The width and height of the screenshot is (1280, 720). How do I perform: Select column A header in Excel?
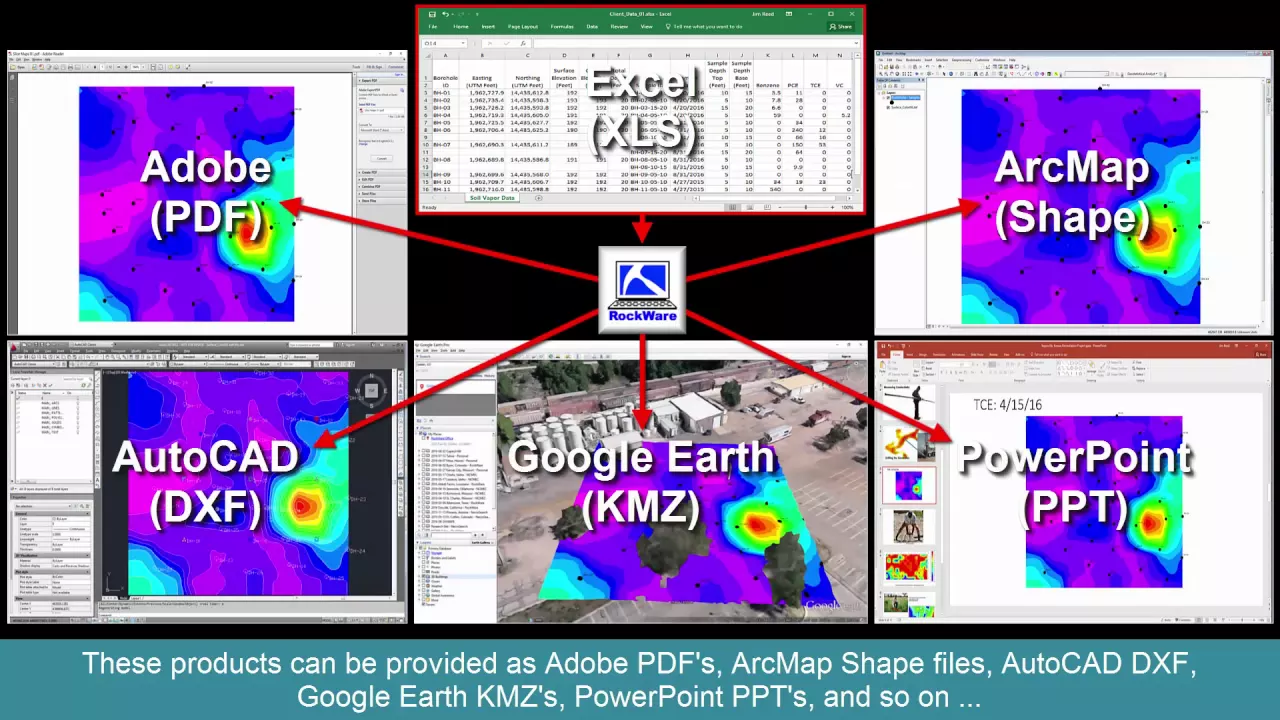446,55
